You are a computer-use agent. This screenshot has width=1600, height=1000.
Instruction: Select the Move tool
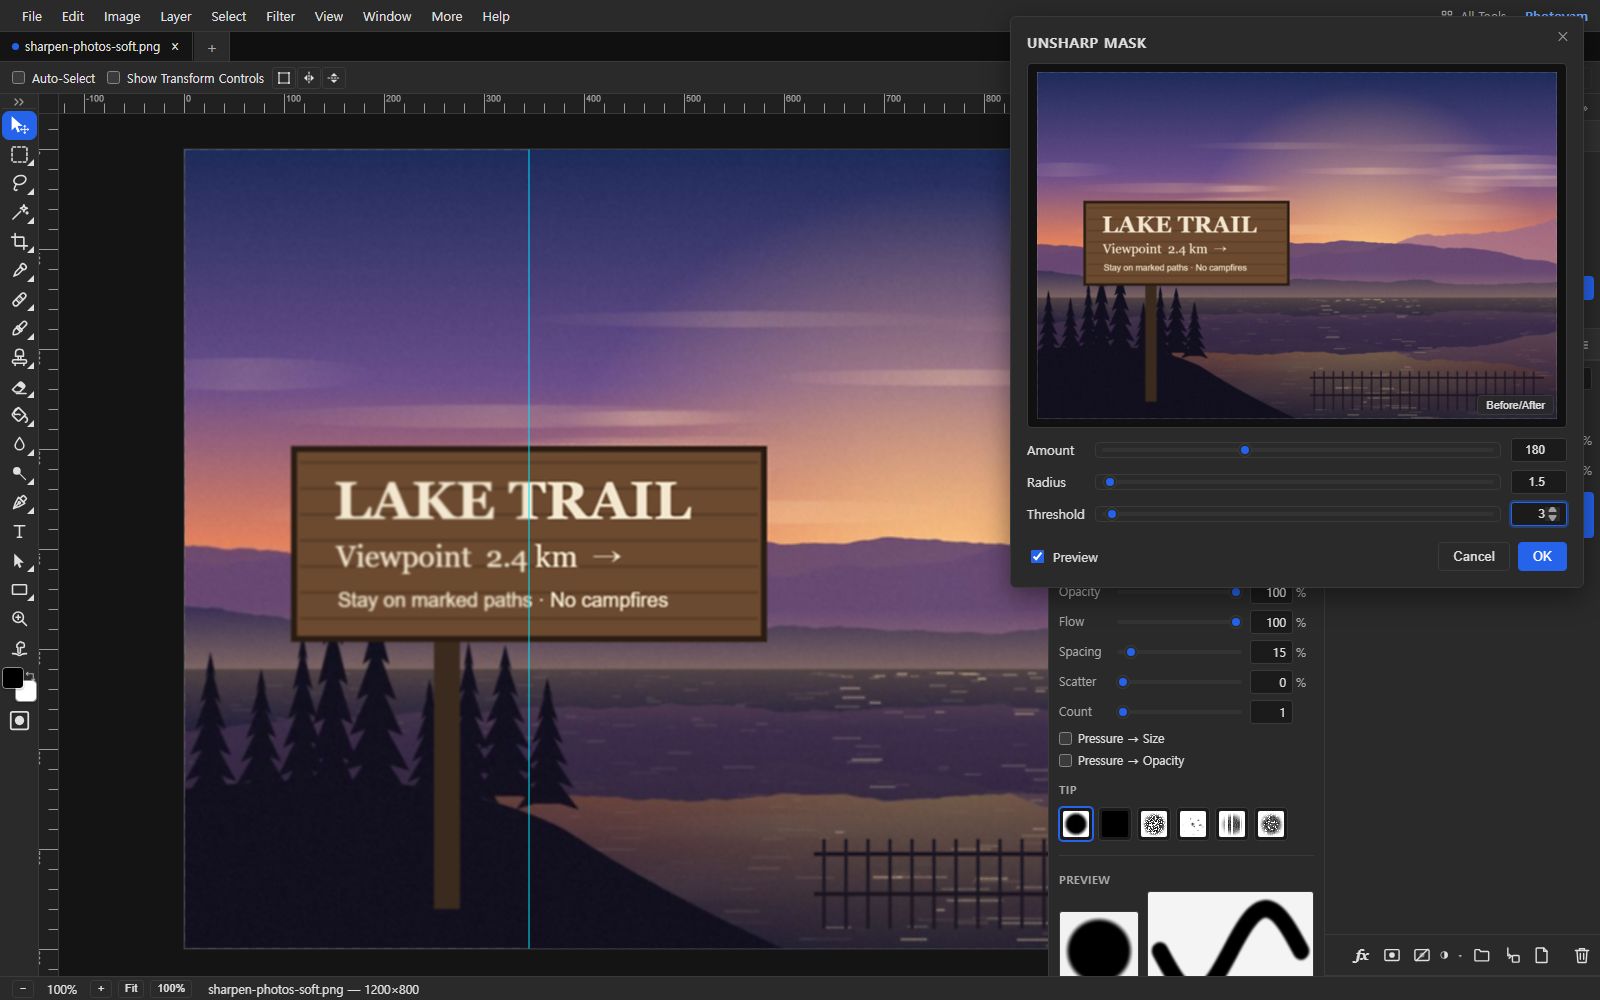point(19,126)
